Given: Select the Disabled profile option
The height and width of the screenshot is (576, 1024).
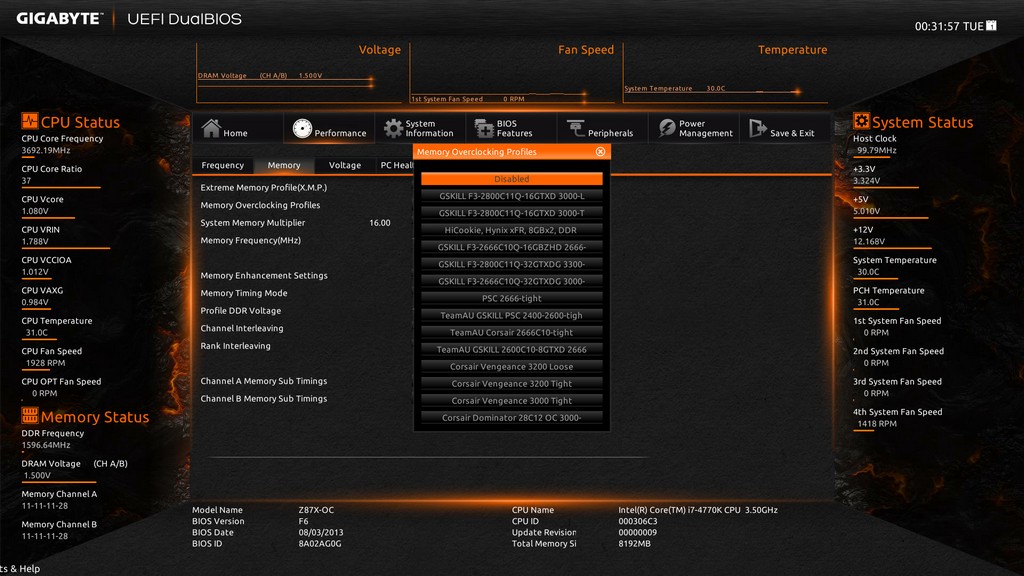Looking at the screenshot, I should 511,179.
